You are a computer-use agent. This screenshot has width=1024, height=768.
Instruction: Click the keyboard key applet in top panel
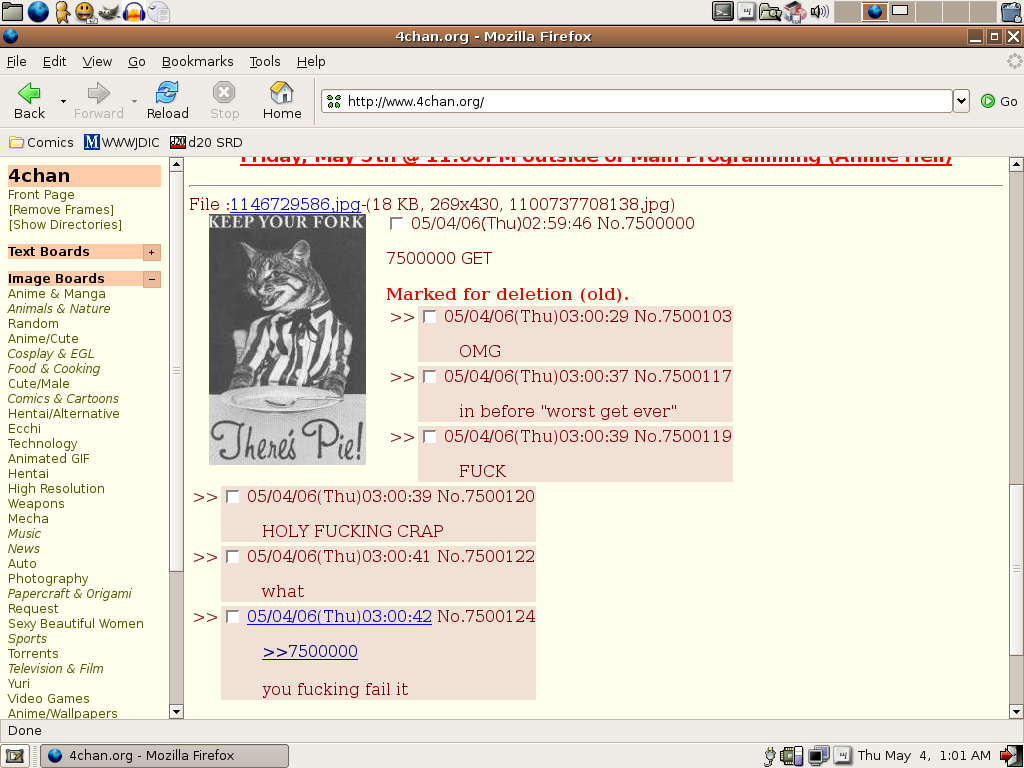(x=746, y=11)
